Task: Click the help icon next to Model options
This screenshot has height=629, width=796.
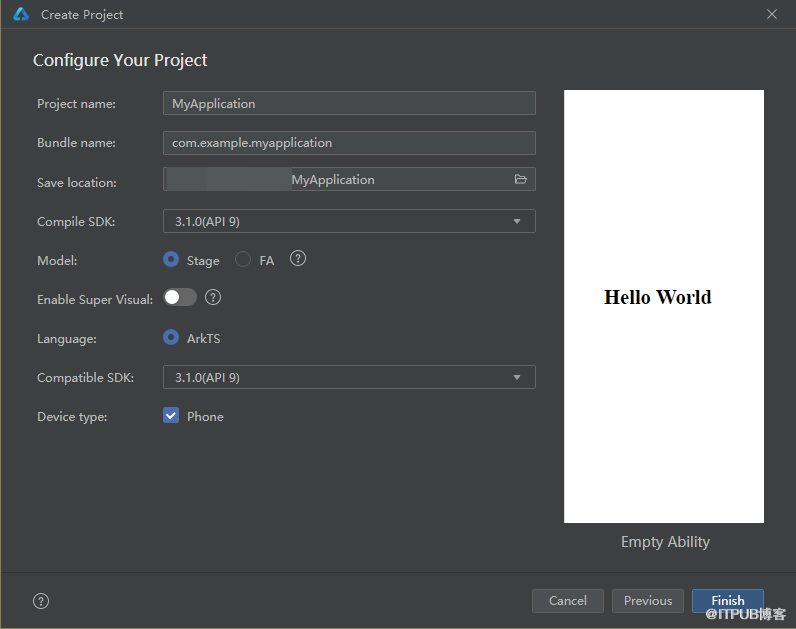Action: tap(298, 259)
